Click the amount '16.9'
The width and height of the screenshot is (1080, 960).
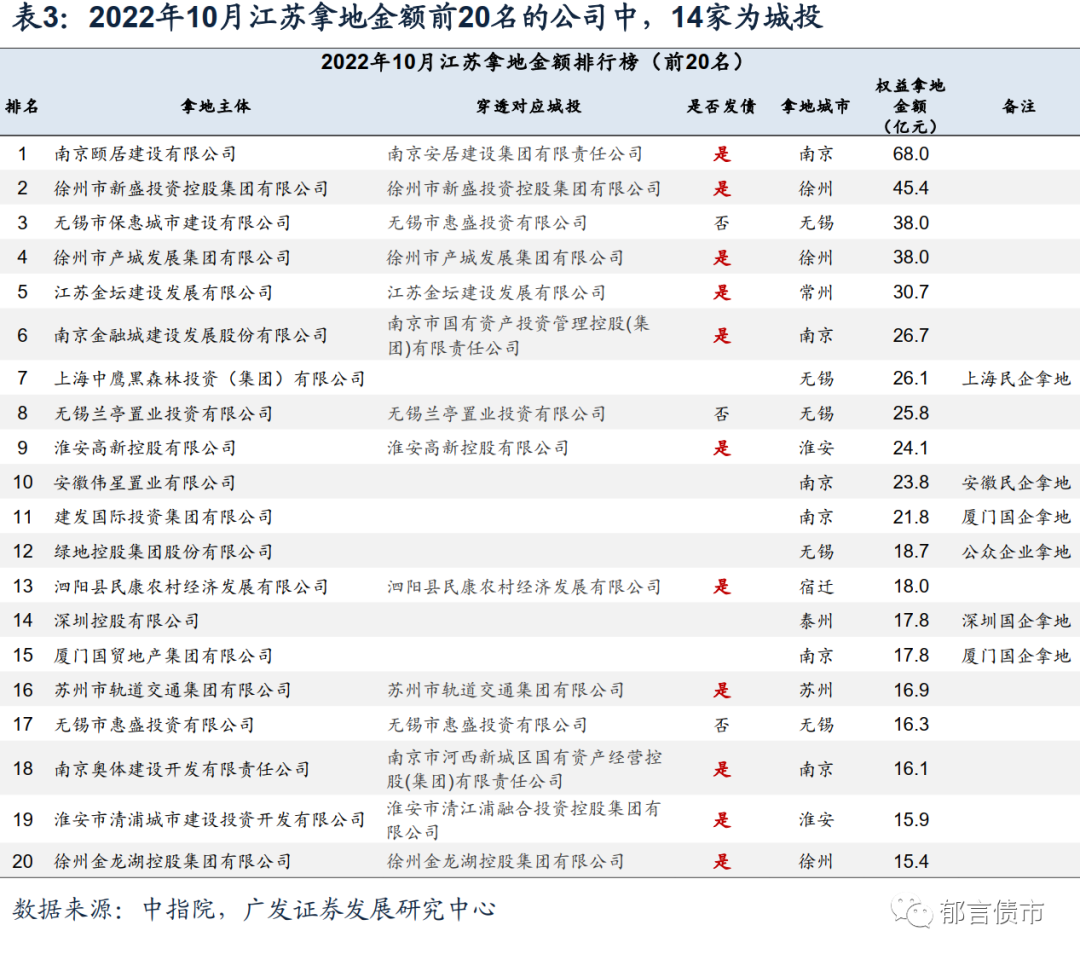click(911, 690)
